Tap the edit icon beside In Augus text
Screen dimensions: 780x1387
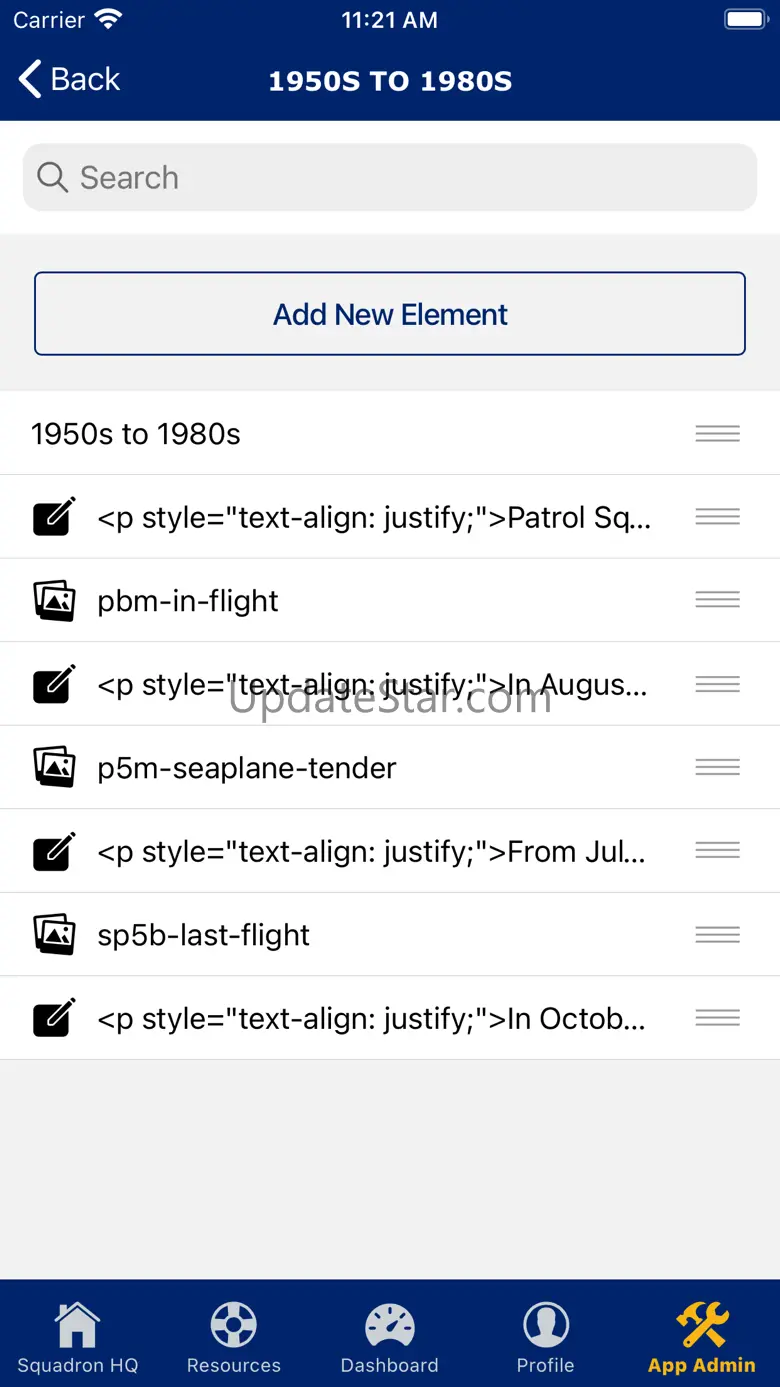coord(54,684)
